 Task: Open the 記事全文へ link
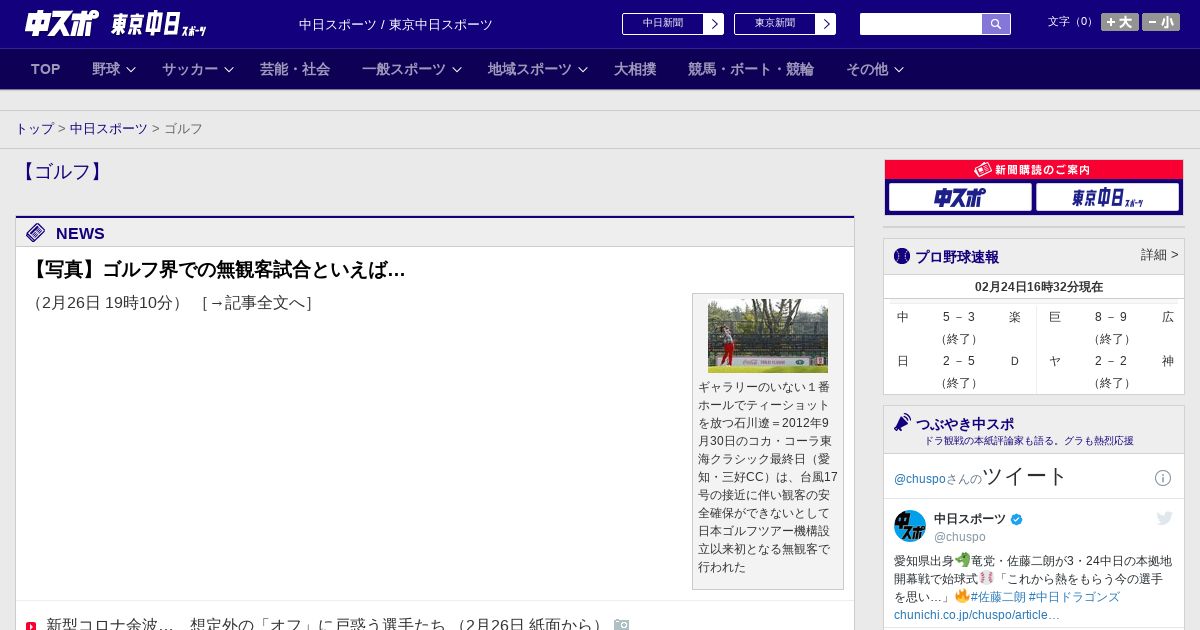click(x=257, y=303)
